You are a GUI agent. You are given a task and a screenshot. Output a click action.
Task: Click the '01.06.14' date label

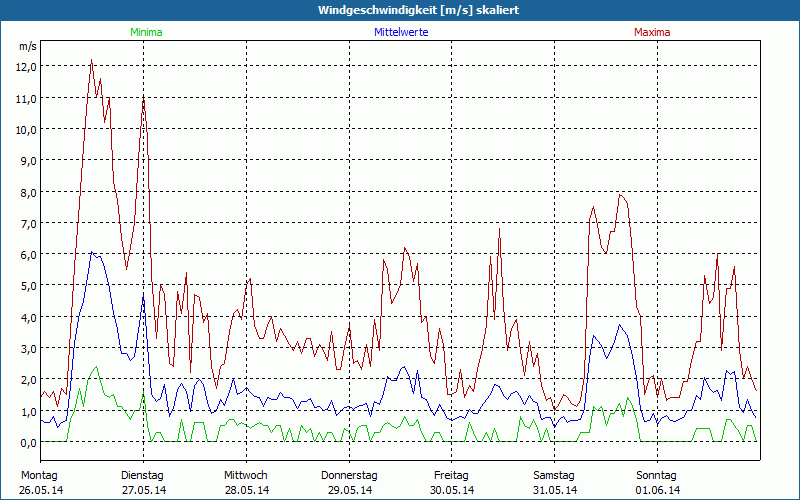[658, 490]
